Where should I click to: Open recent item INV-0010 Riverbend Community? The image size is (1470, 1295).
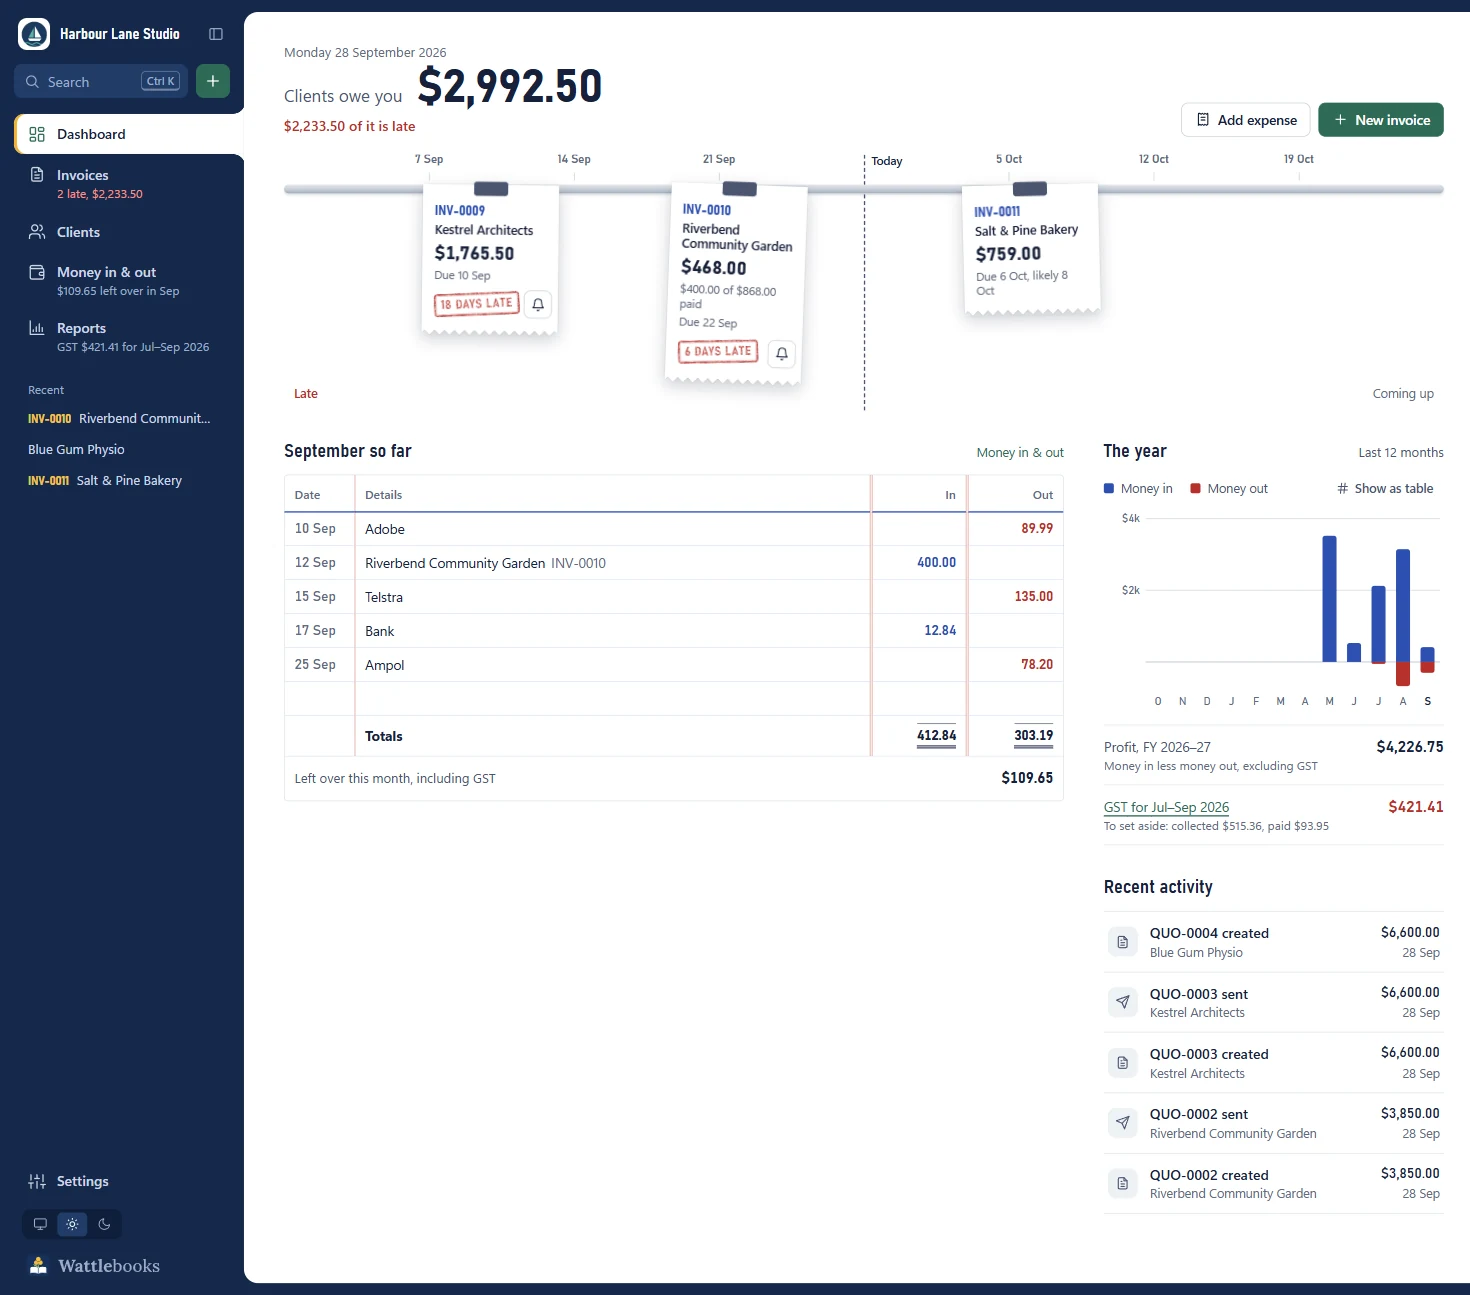[x=120, y=418]
